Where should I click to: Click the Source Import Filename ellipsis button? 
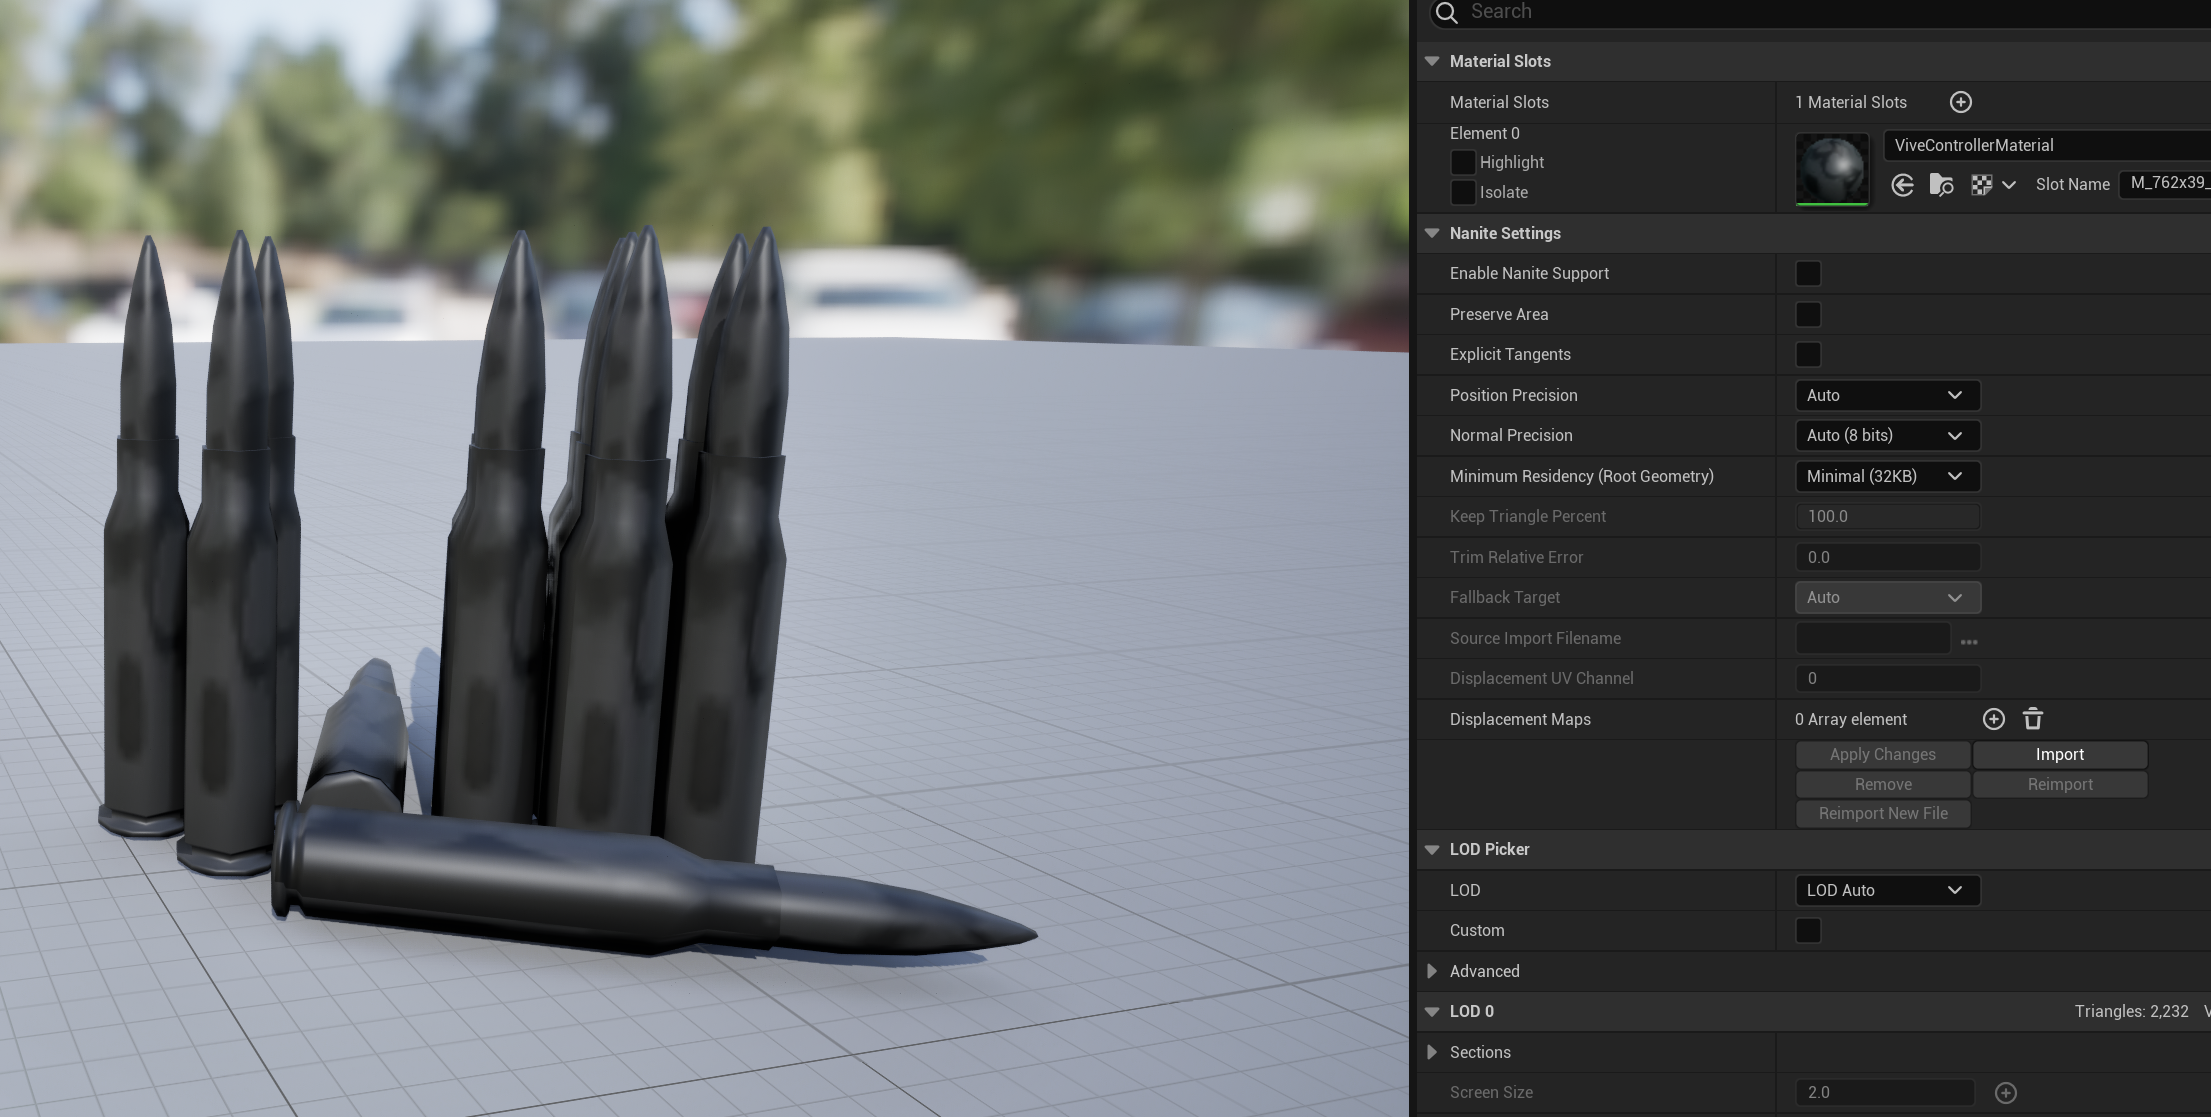coord(1969,640)
